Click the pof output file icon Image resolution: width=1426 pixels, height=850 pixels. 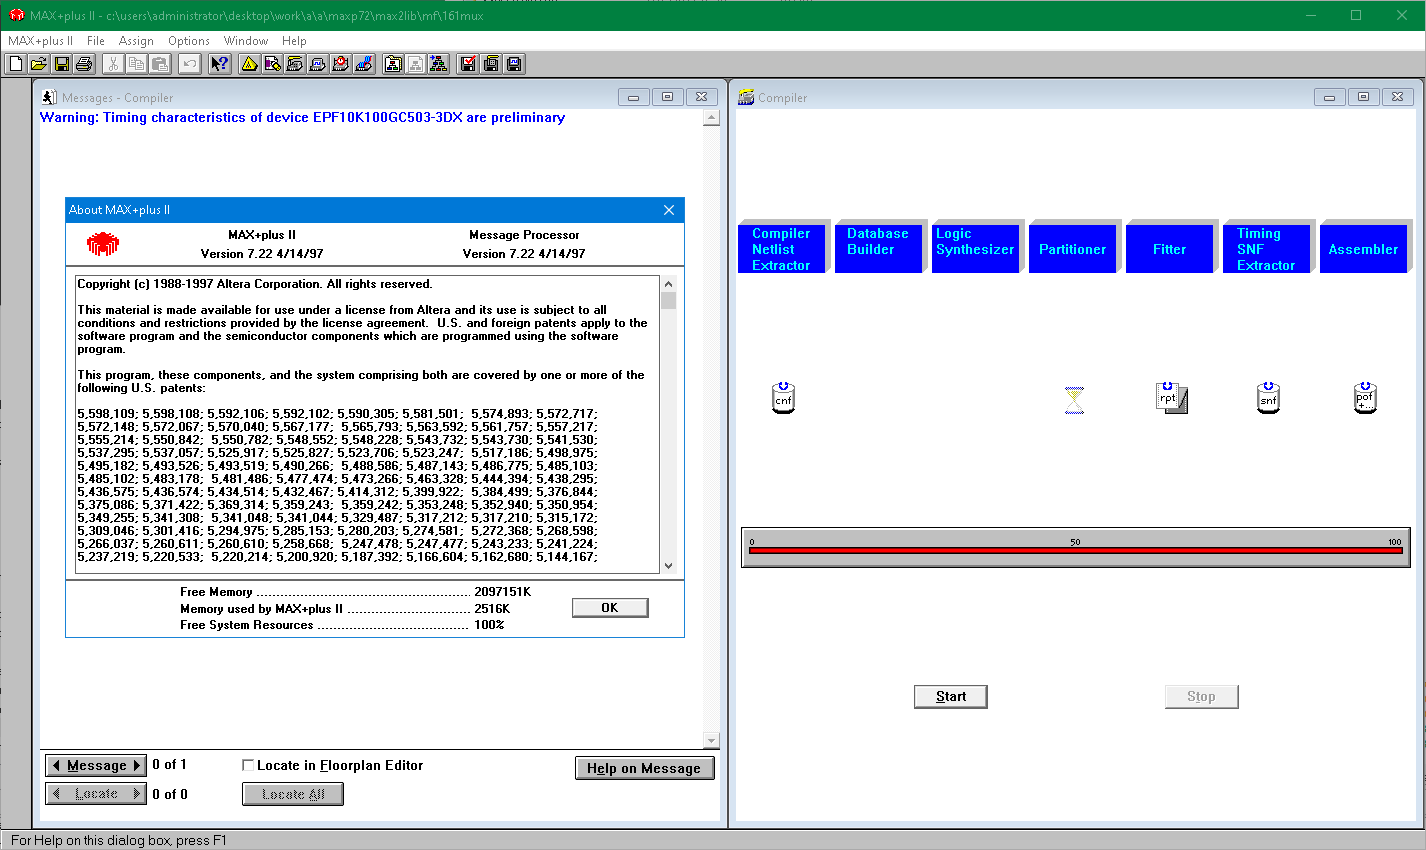(x=1365, y=398)
